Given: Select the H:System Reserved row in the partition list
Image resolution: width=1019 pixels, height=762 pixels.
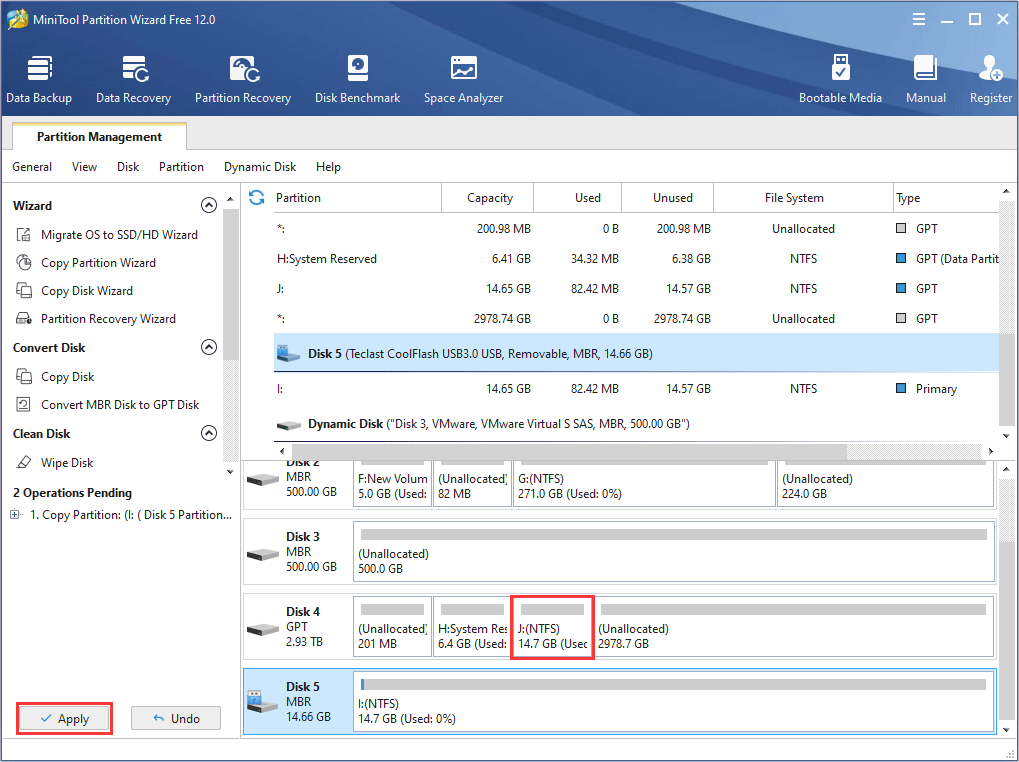Looking at the screenshot, I should point(636,259).
